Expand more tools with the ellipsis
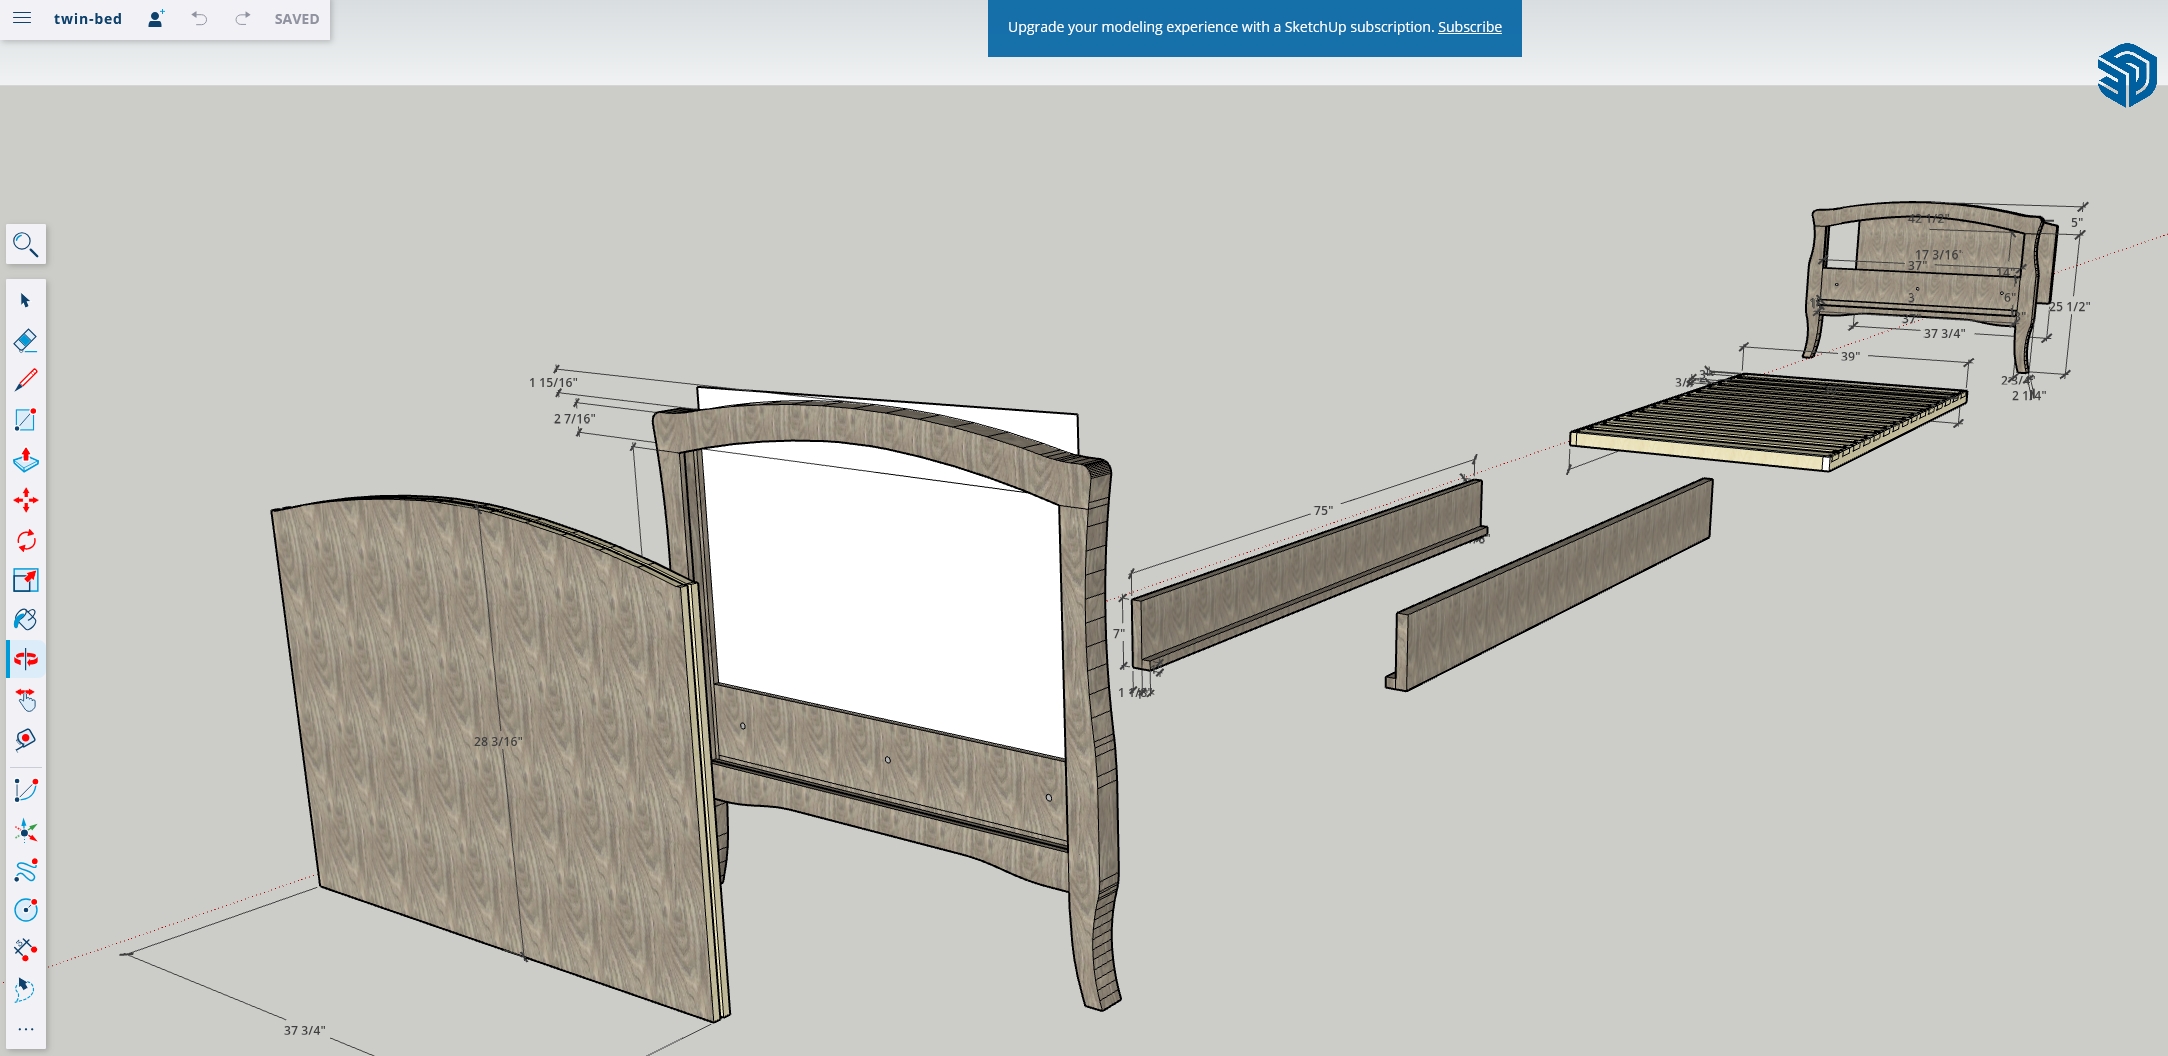 click(x=26, y=1029)
